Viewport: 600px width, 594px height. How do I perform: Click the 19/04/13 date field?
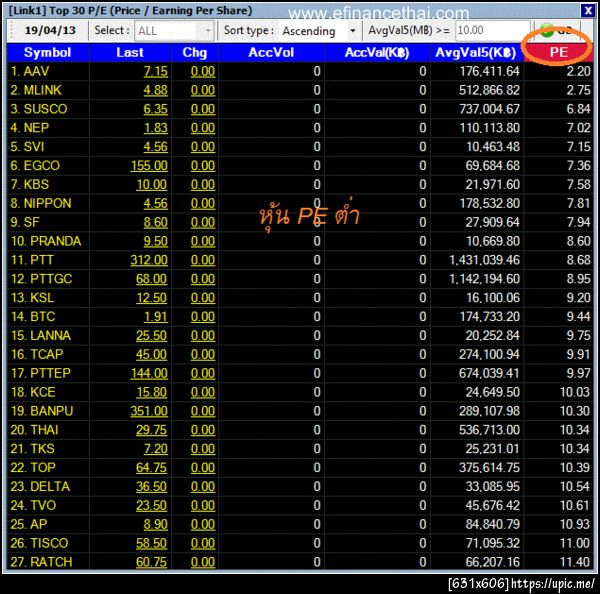[50, 30]
